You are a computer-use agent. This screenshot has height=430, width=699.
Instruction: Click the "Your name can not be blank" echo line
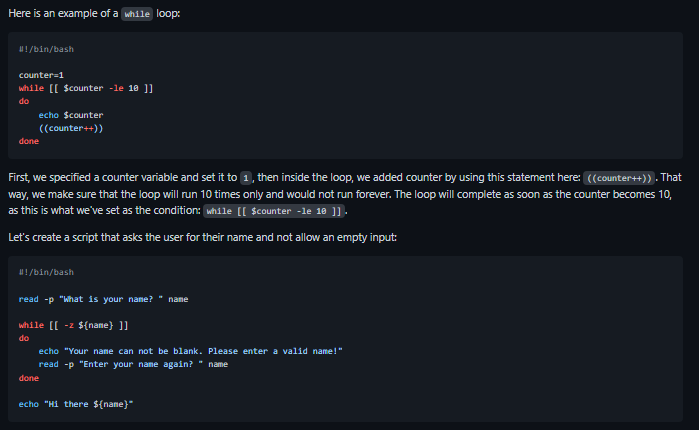point(190,351)
